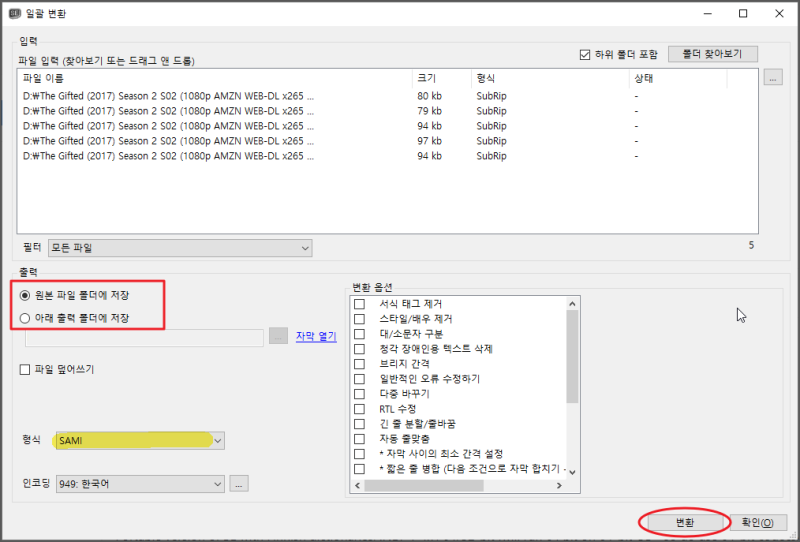Open the 인코딩 949: 한국어 dropdown
This screenshot has height=542, width=800.
click(140, 484)
